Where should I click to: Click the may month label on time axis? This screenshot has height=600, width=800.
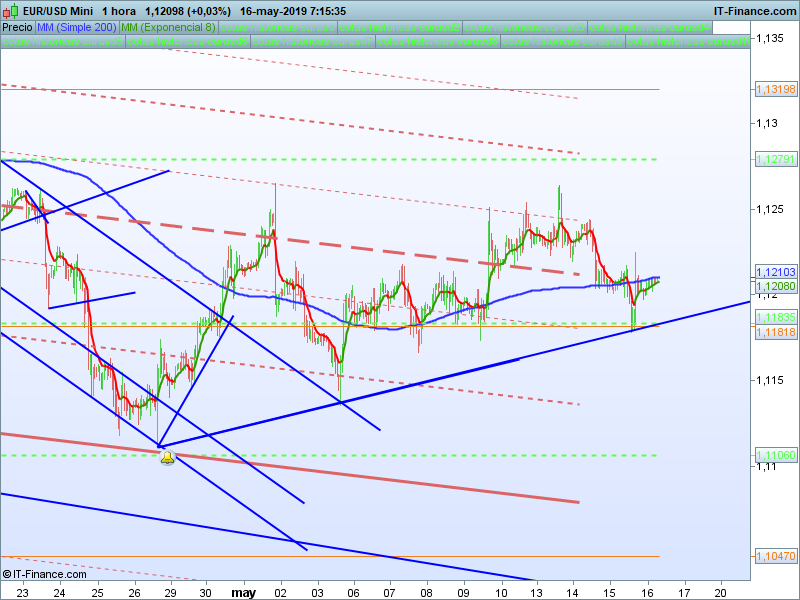[x=243, y=592]
